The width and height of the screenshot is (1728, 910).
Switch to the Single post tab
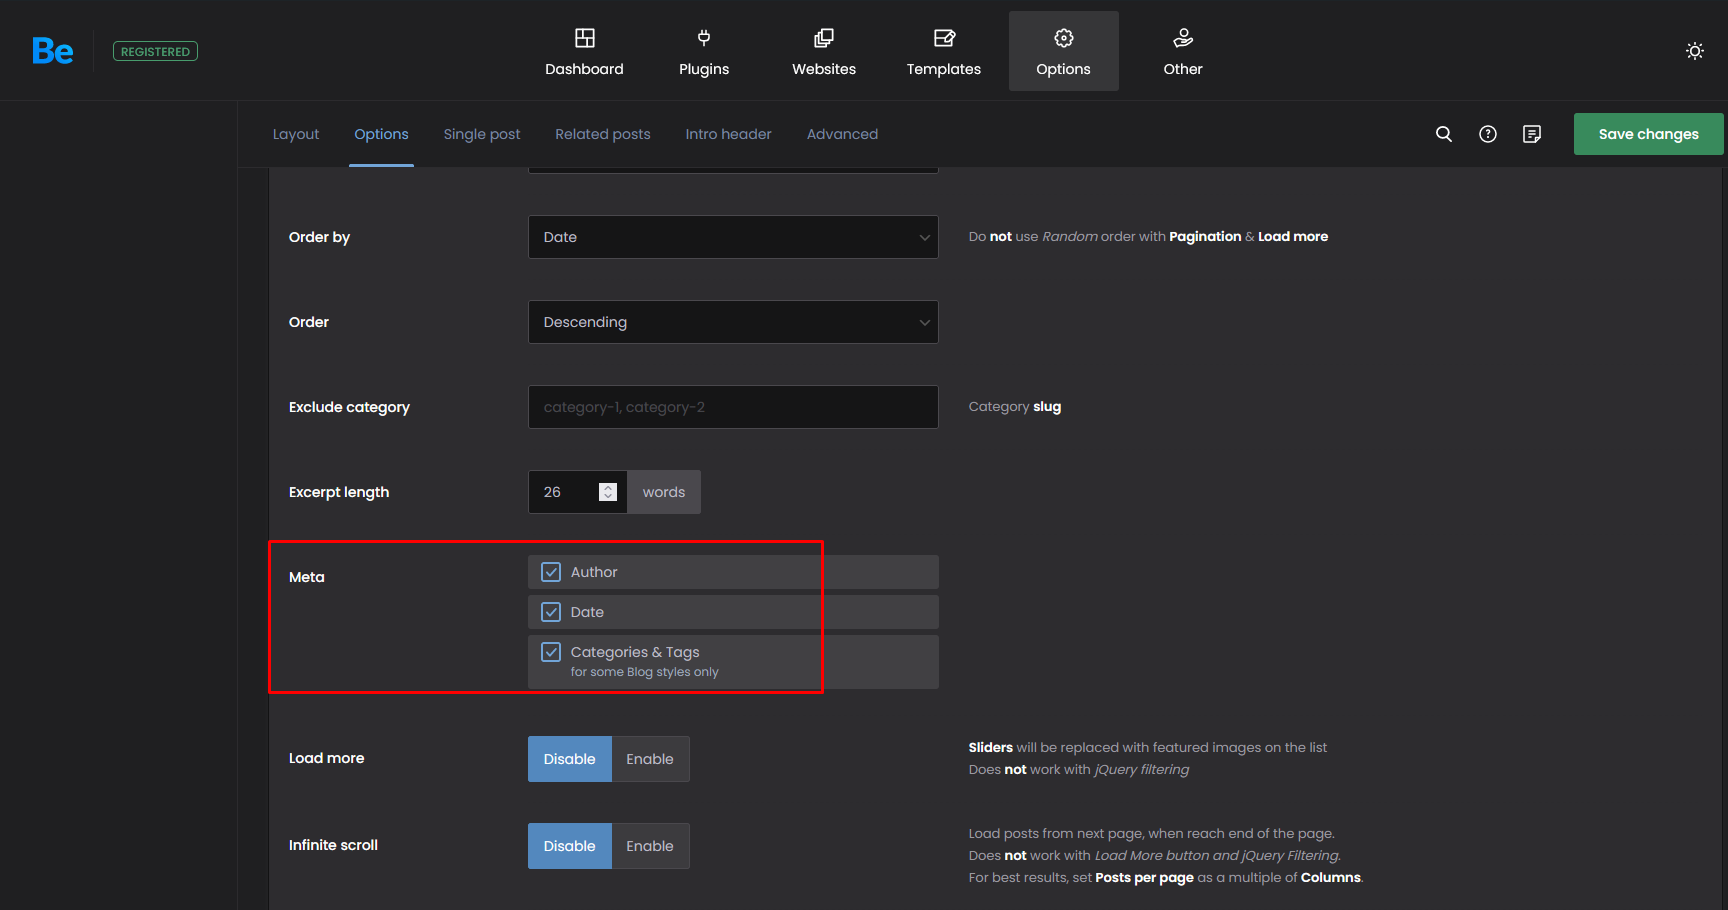(482, 134)
